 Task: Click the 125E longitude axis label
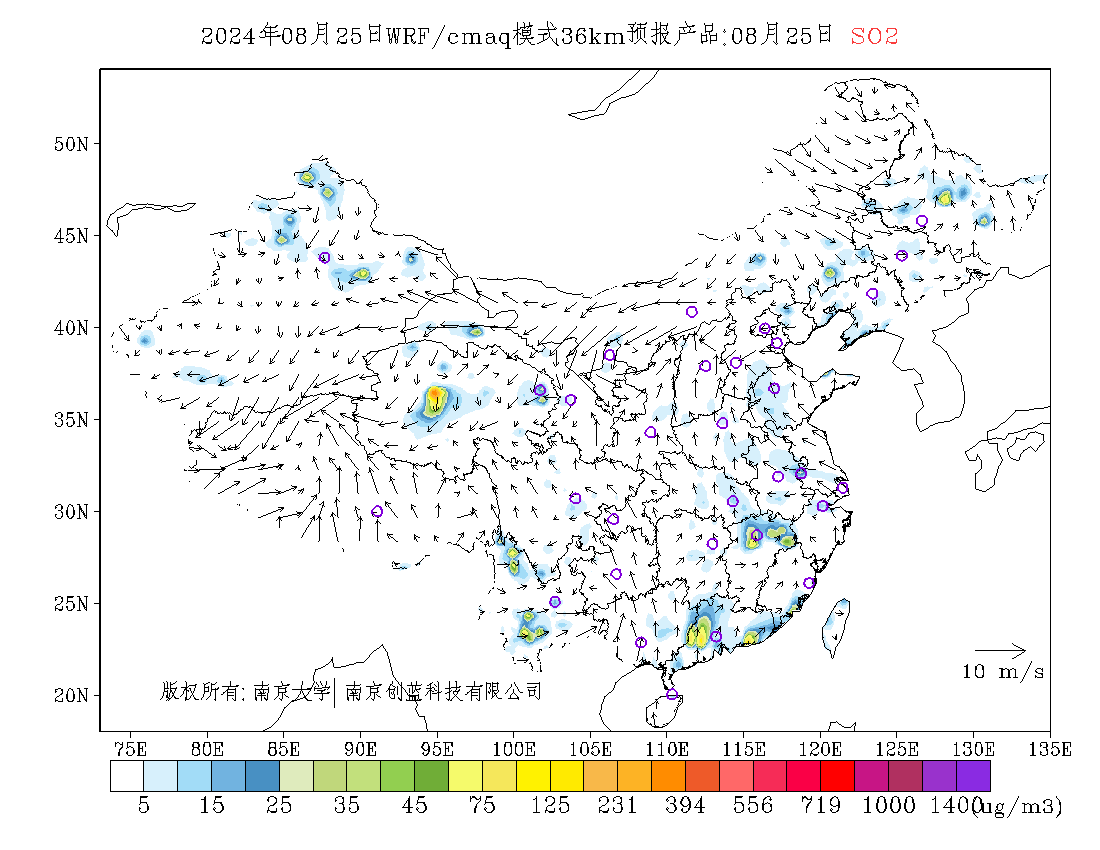click(897, 749)
